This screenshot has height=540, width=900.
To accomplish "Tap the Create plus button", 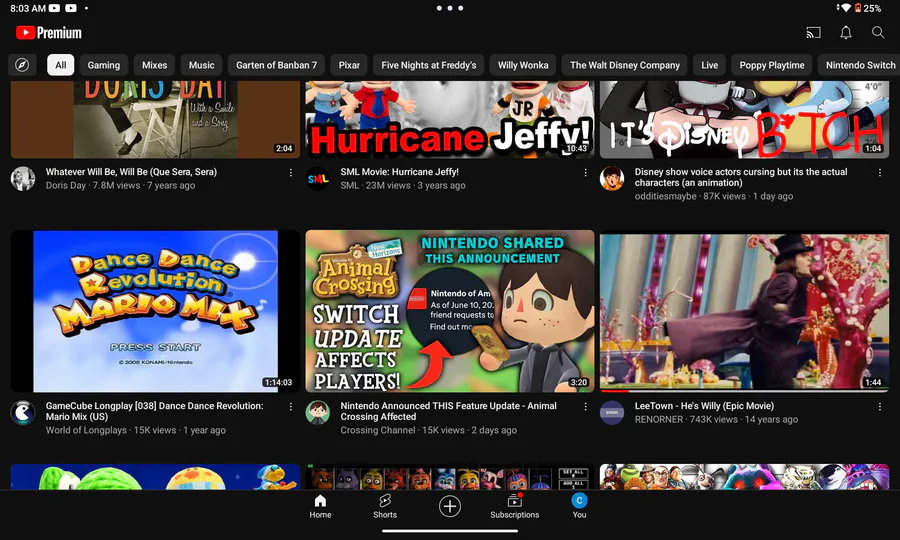I will [450, 506].
